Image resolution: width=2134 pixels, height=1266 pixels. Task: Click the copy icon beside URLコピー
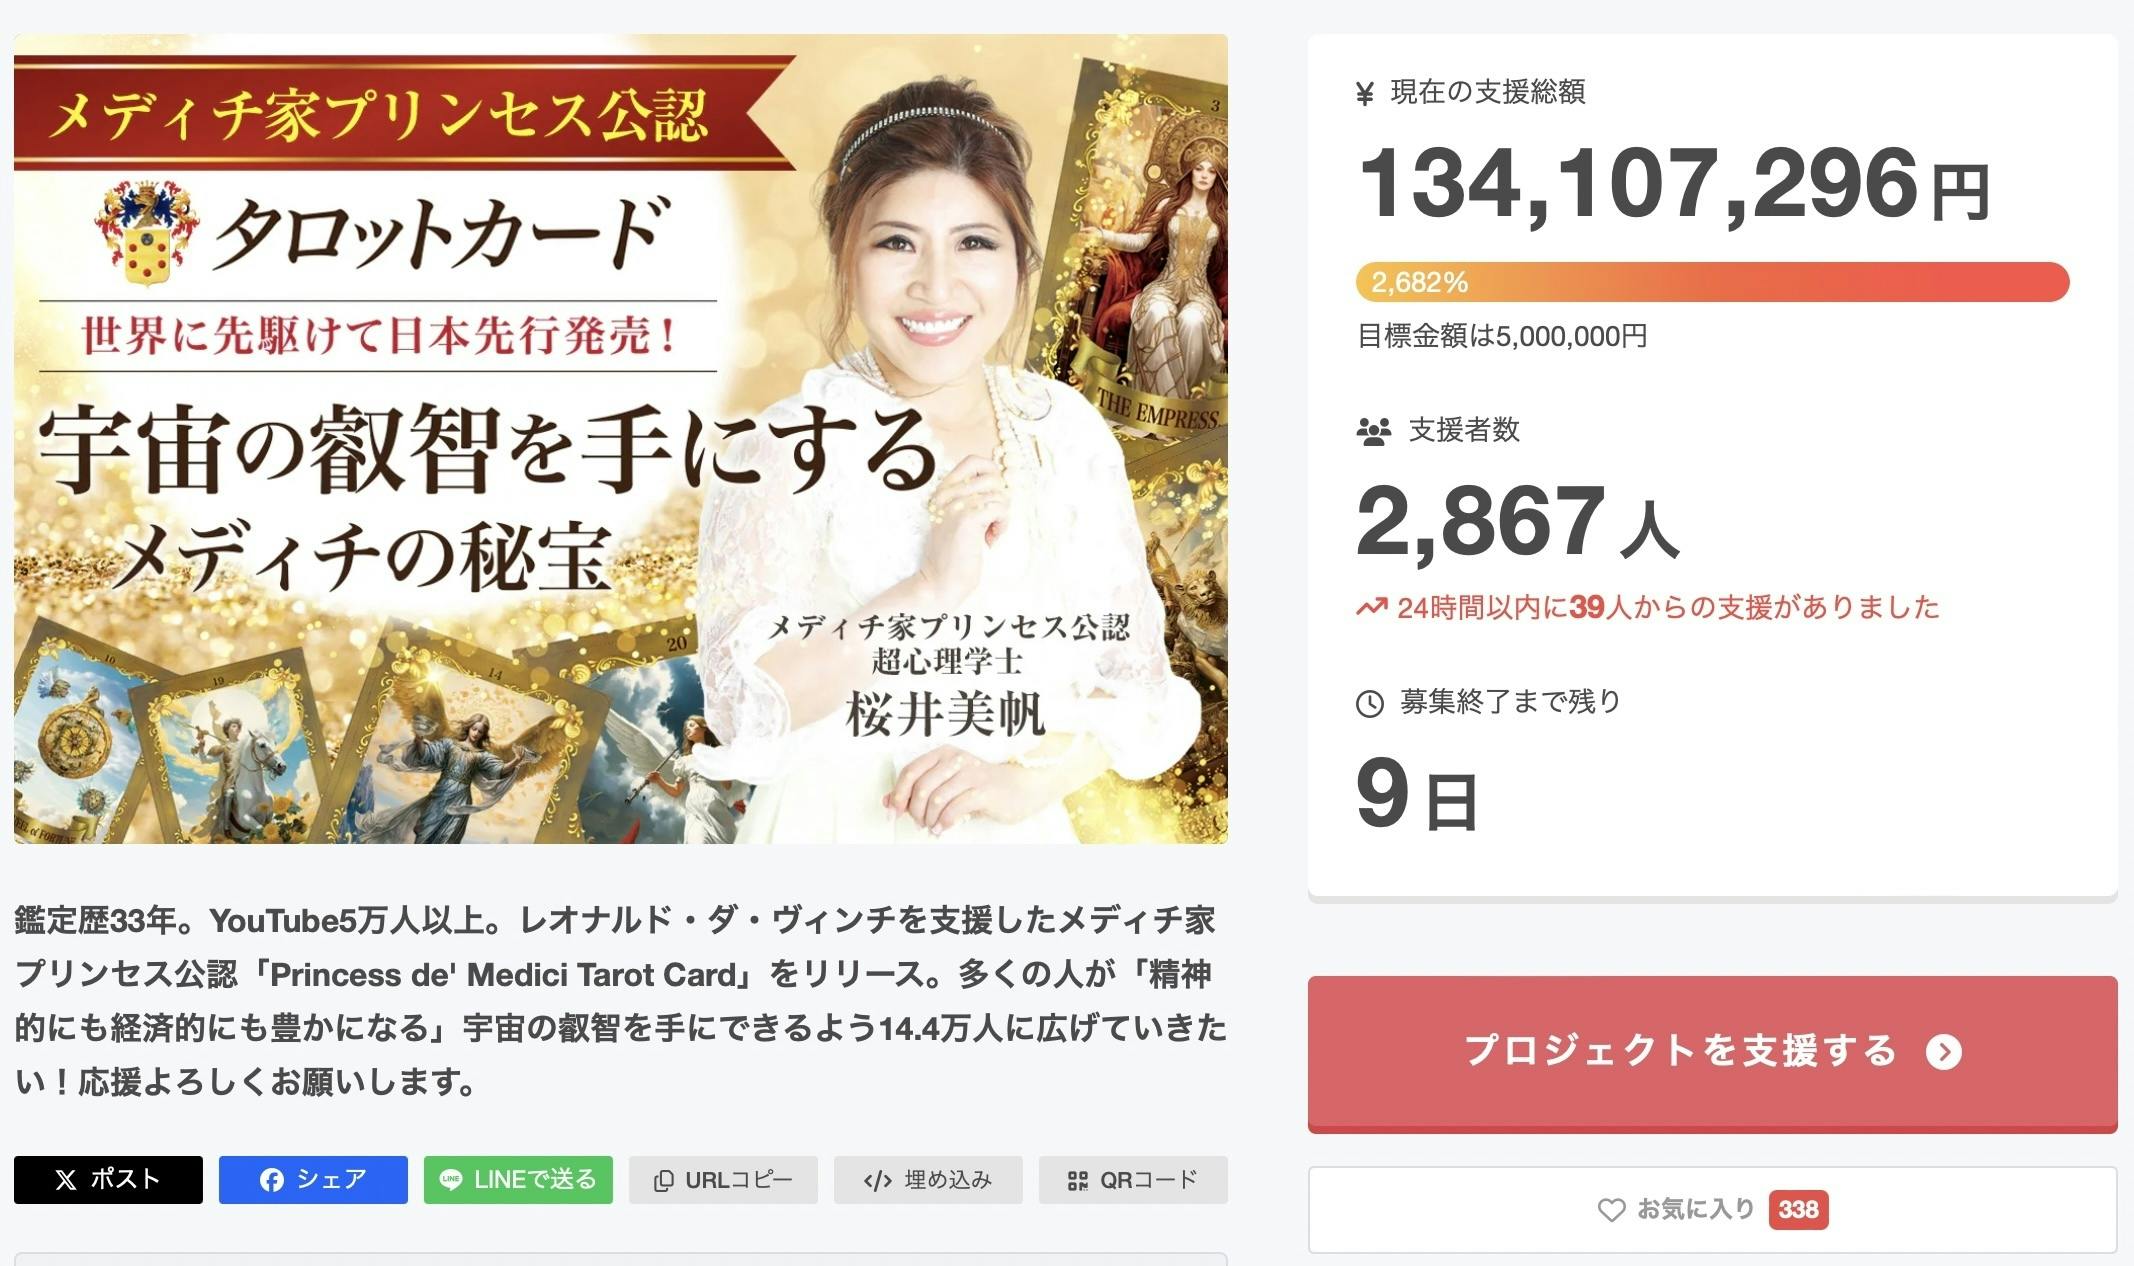click(x=663, y=1181)
